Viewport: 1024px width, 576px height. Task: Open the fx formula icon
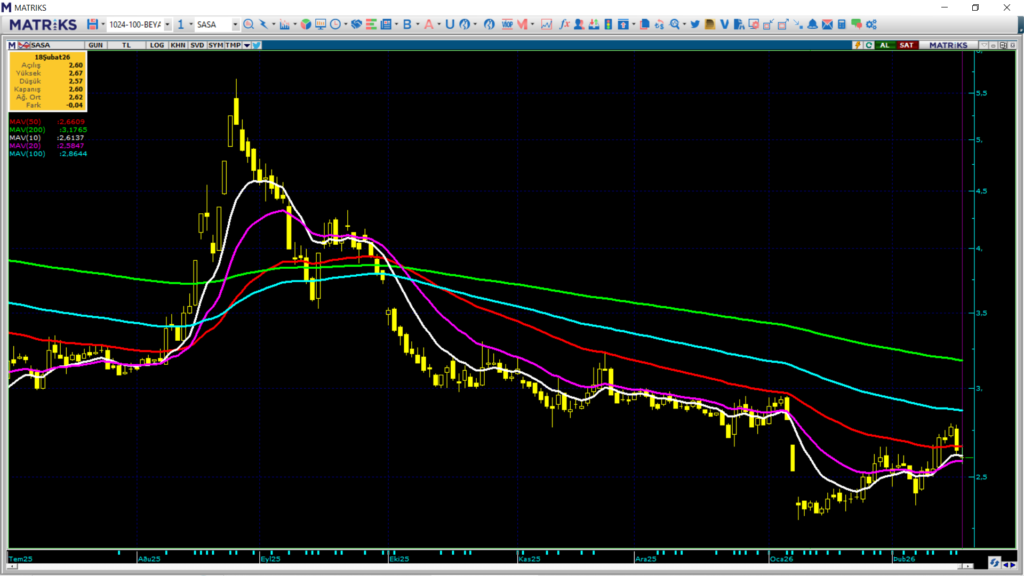click(x=564, y=24)
